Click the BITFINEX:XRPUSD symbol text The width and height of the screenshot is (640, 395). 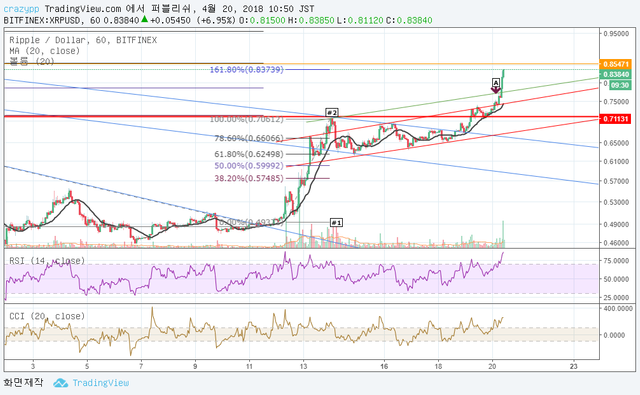pos(44,20)
